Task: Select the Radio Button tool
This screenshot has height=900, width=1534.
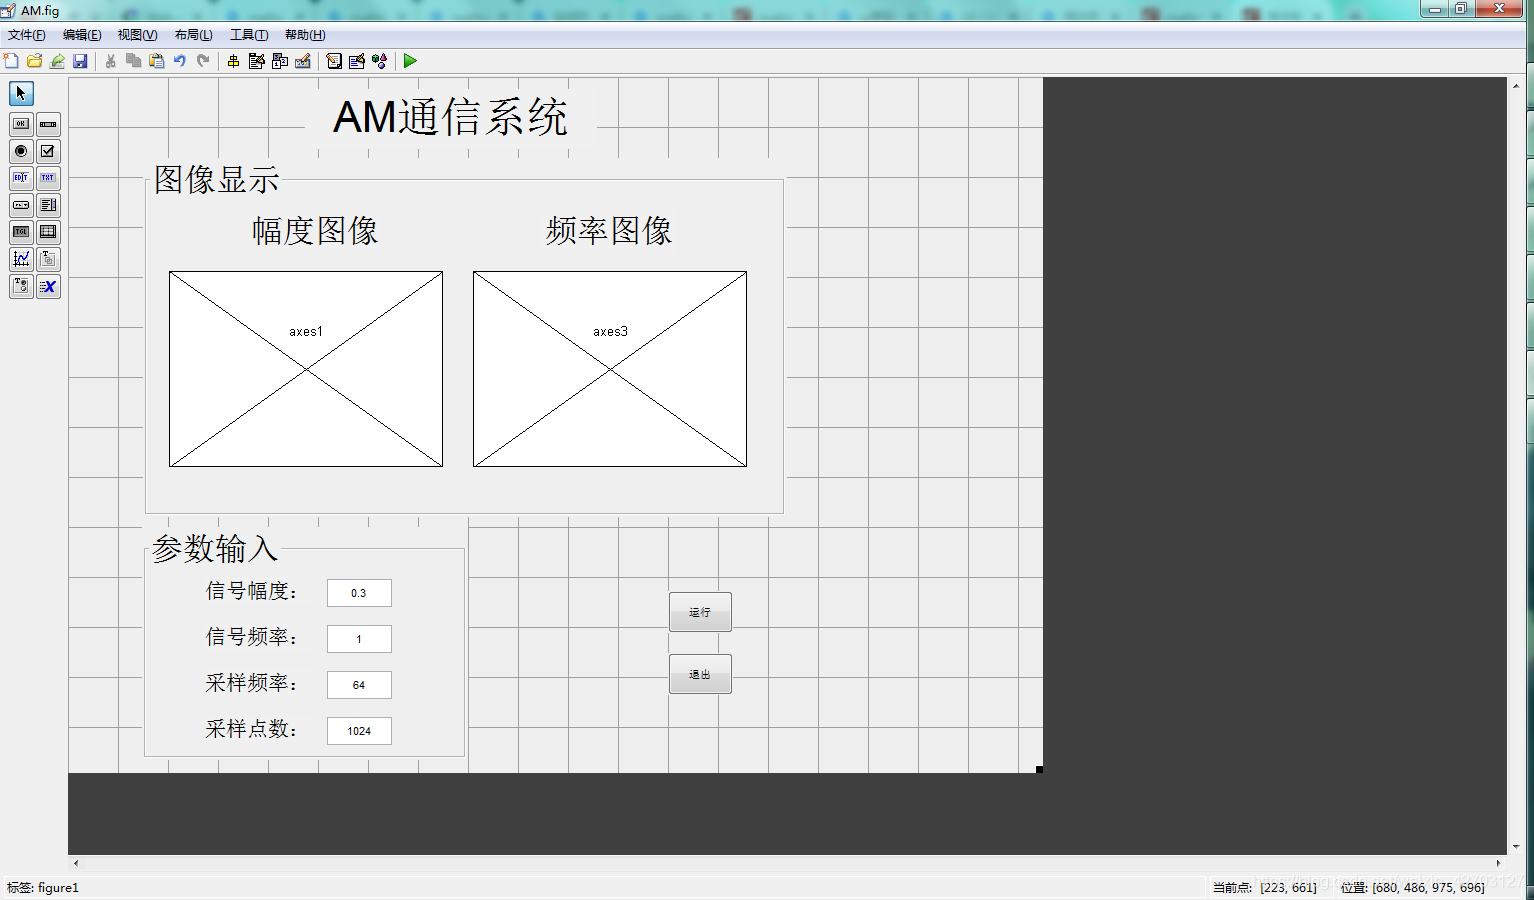Action: (20, 151)
